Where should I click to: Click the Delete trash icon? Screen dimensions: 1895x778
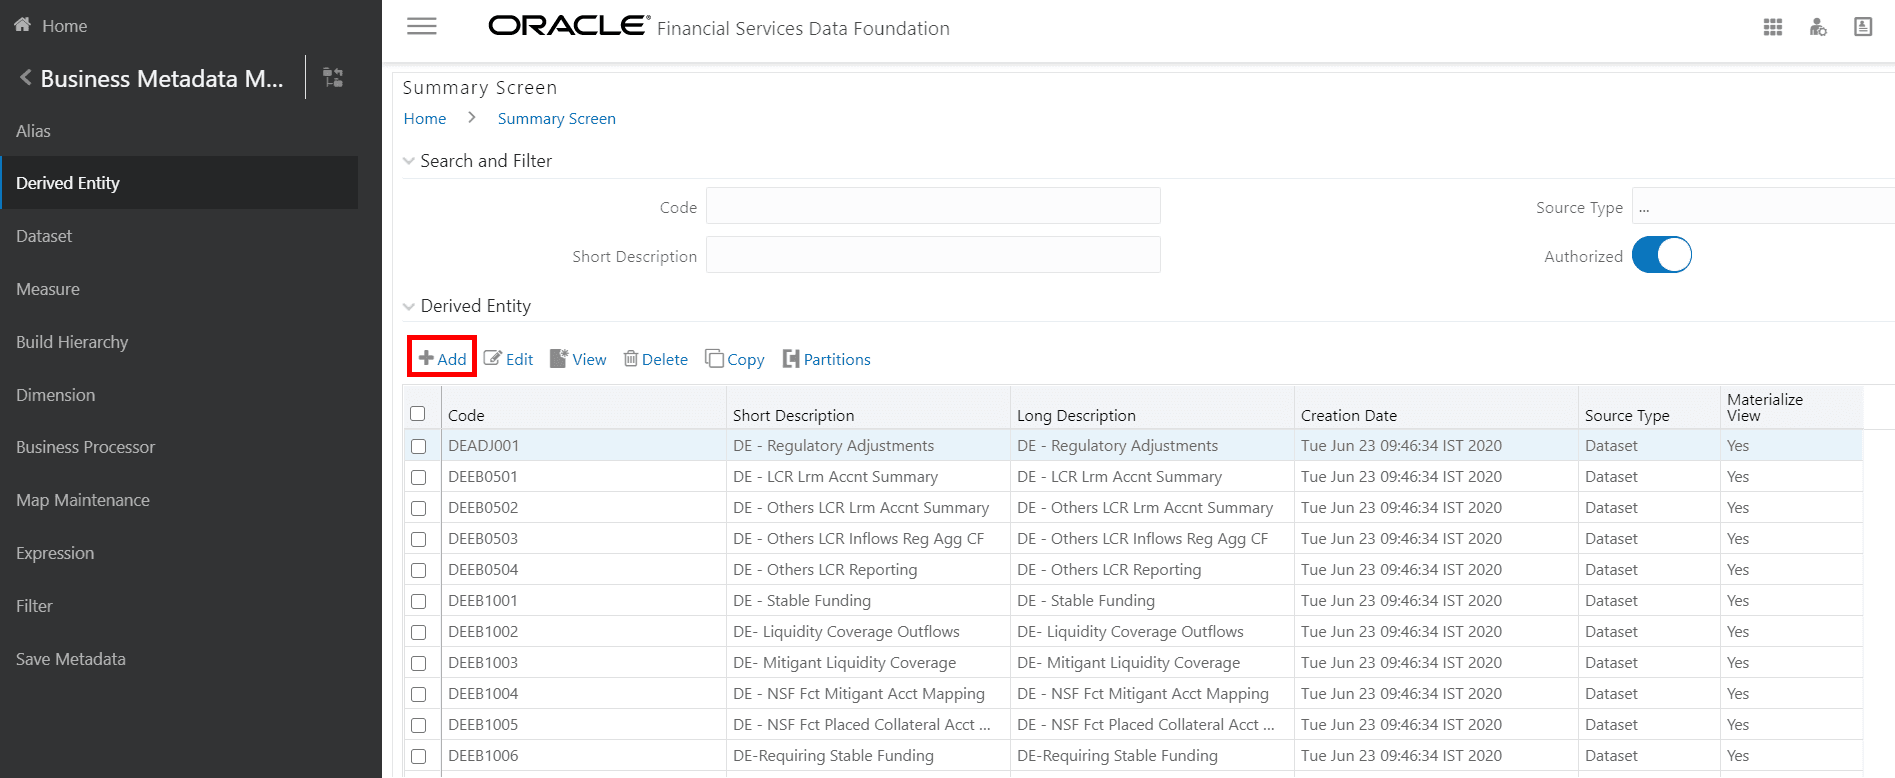pos(631,358)
